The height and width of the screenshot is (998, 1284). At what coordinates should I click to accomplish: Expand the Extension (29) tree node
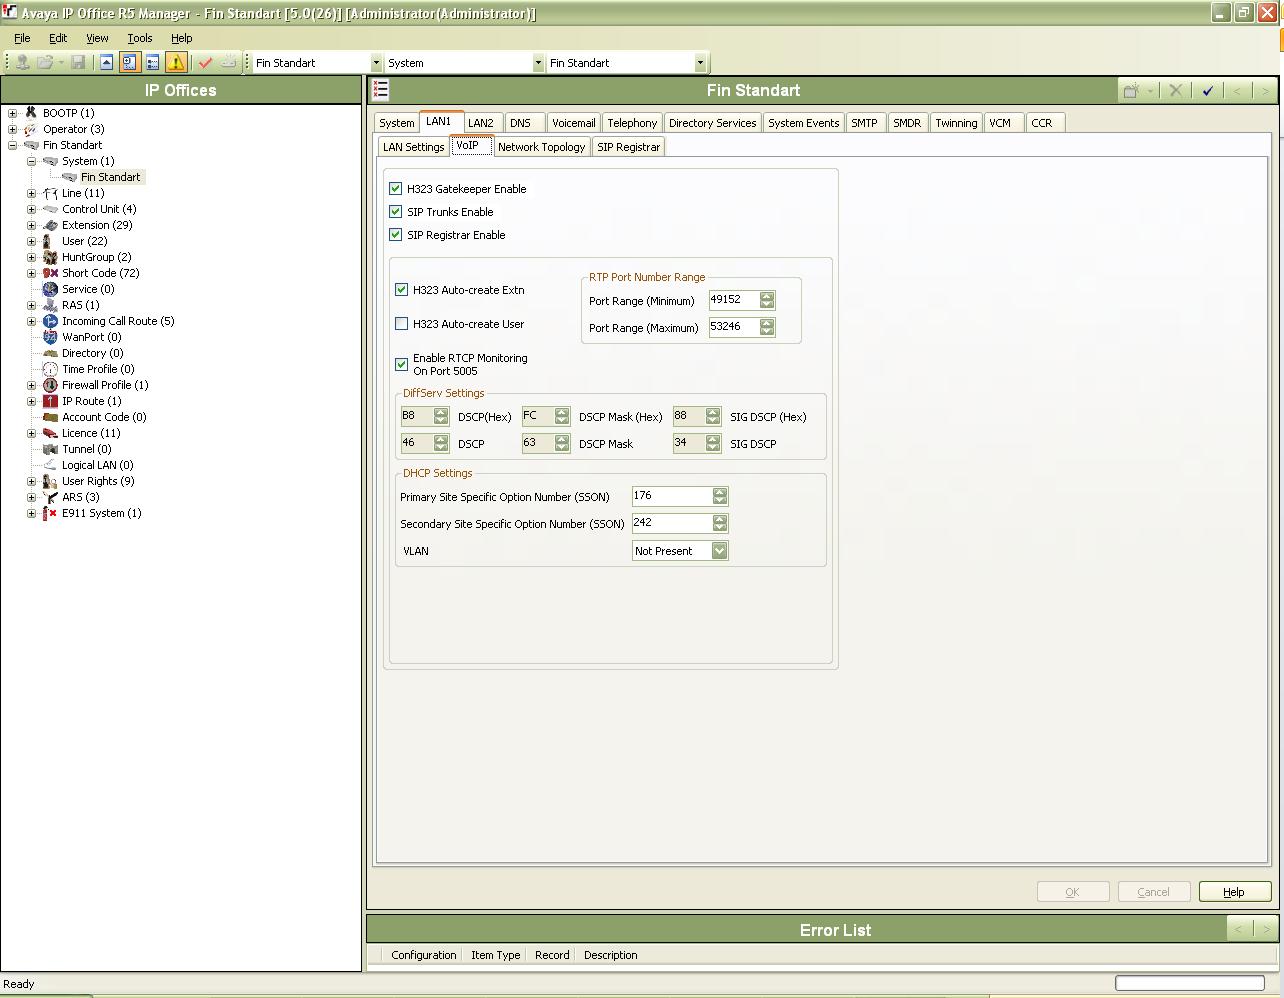point(31,225)
